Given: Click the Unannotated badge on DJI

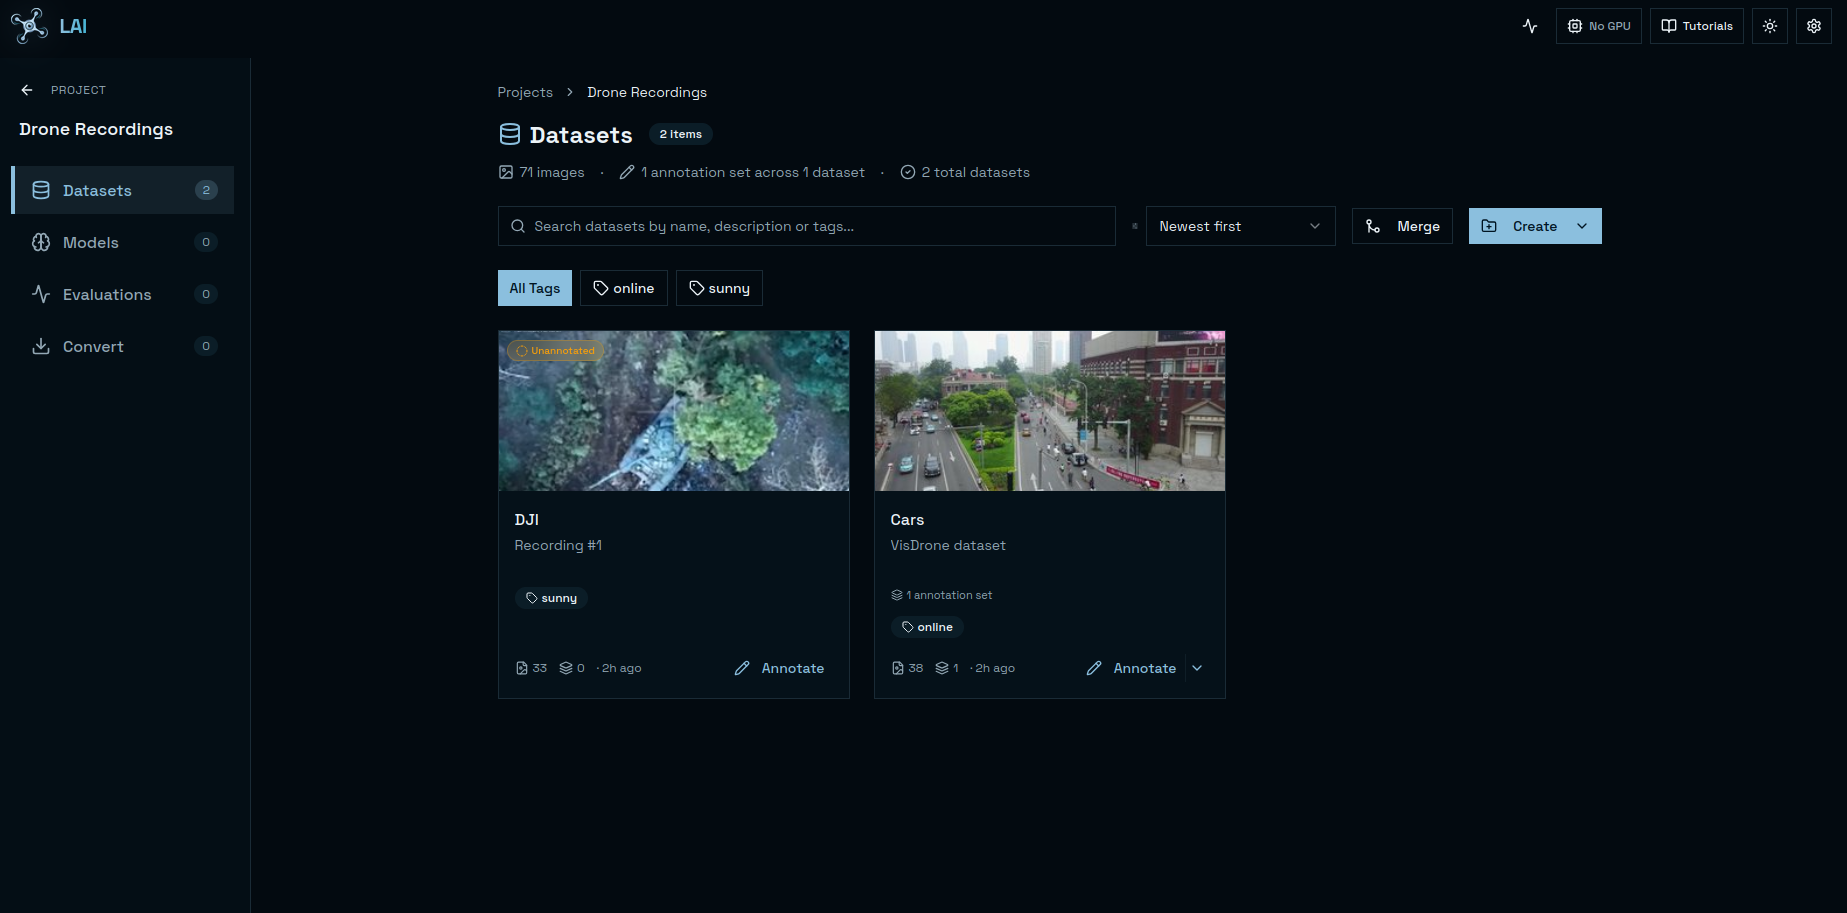Looking at the screenshot, I should (x=555, y=351).
